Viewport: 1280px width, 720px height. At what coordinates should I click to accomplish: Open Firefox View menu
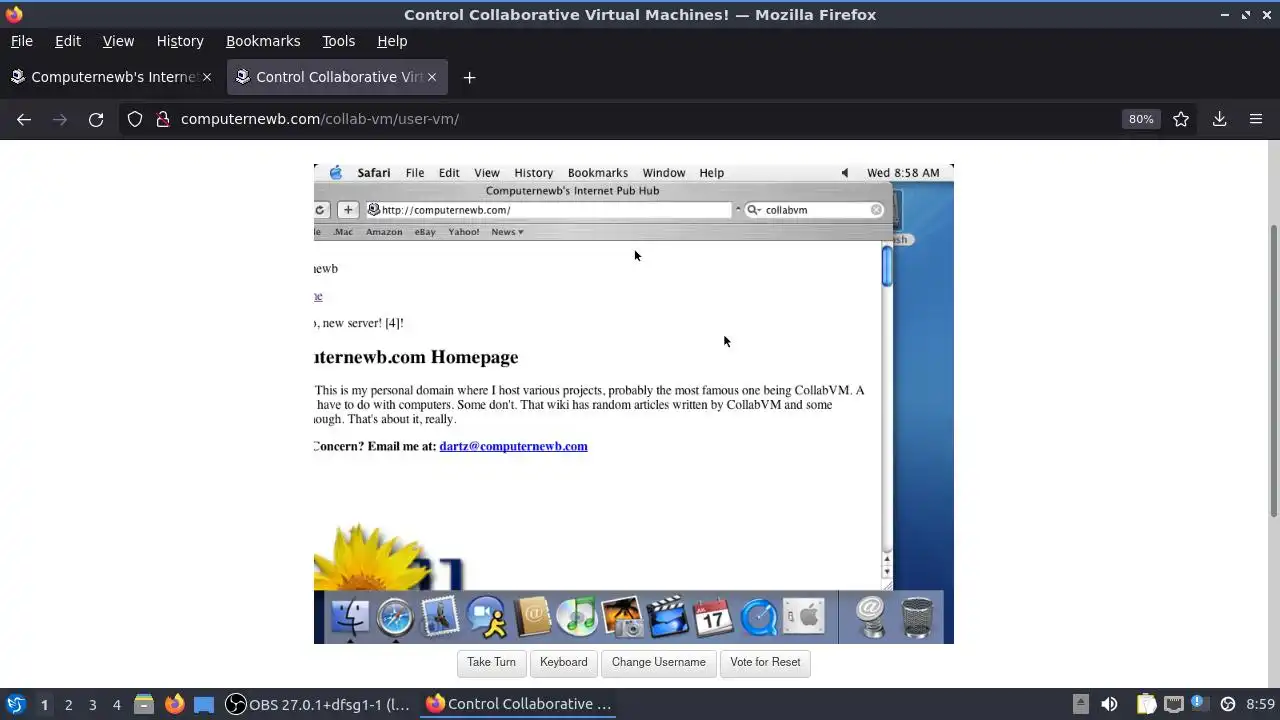coord(118,41)
